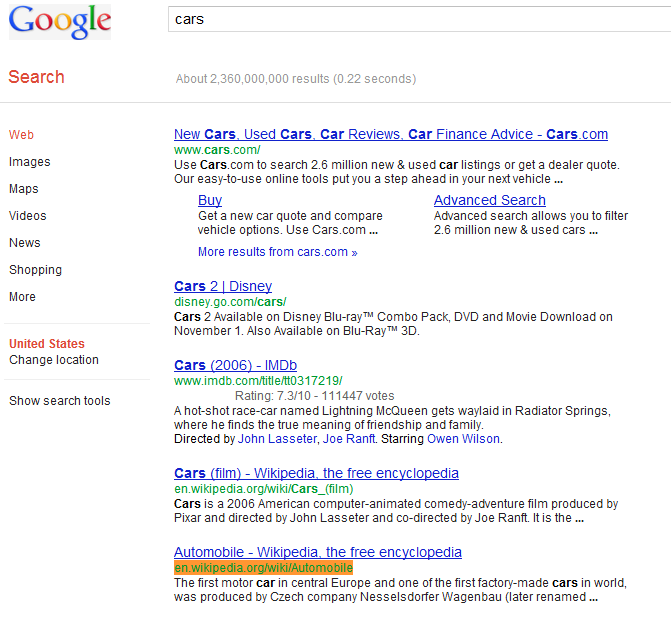This screenshot has height=621, width=671.
Task: Click the red Search heading
Action: [x=36, y=77]
